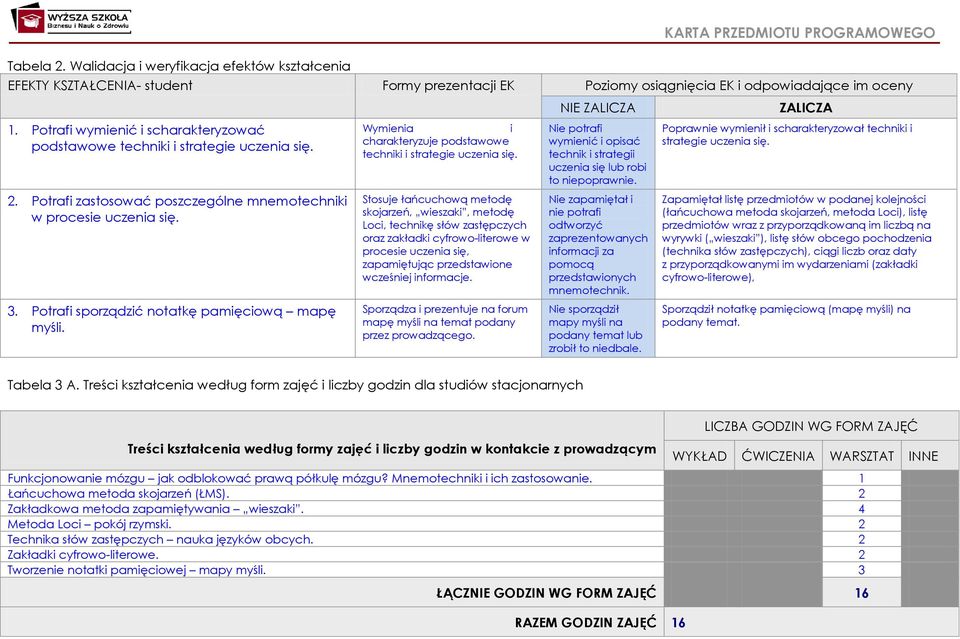This screenshot has width=960, height=639.
Task: Click workshop hours '2' for Zakładki cyfrowo-literowe
Action: [861, 555]
